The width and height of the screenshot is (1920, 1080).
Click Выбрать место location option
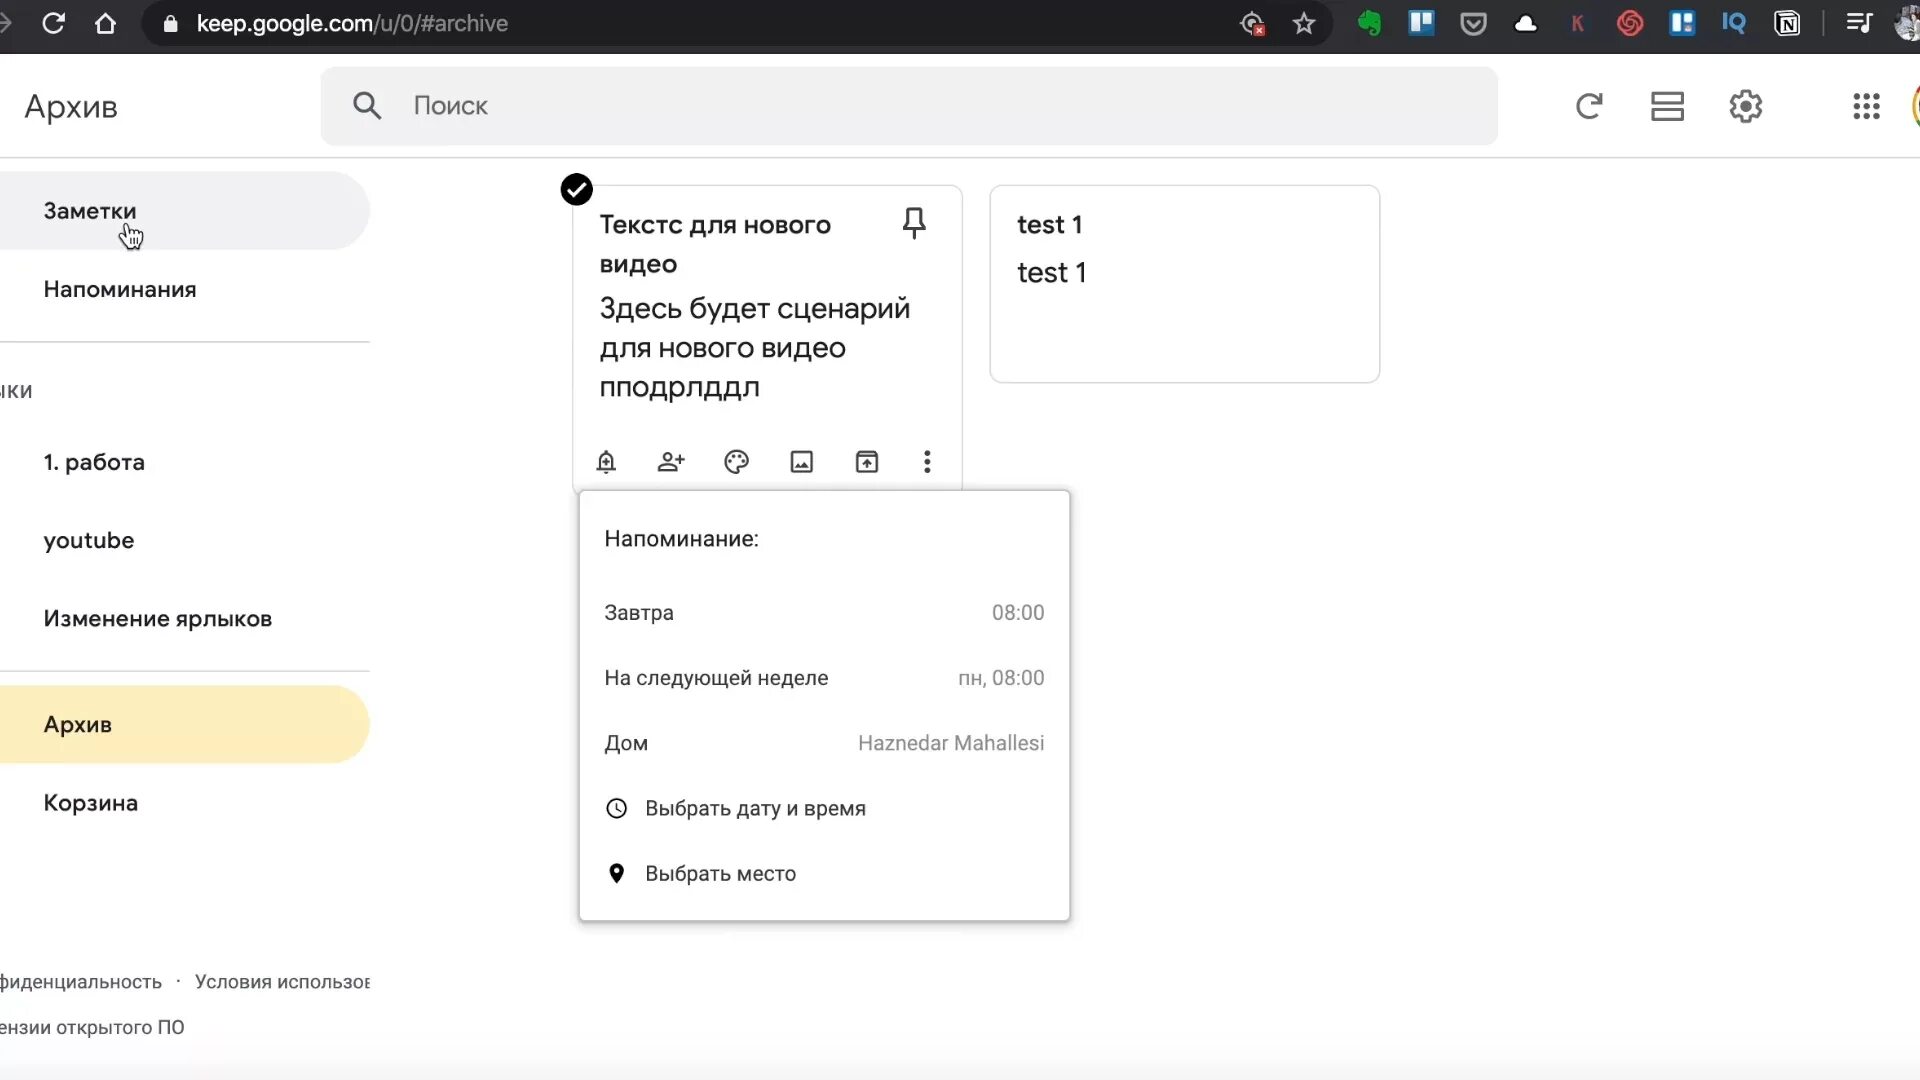pos(720,874)
